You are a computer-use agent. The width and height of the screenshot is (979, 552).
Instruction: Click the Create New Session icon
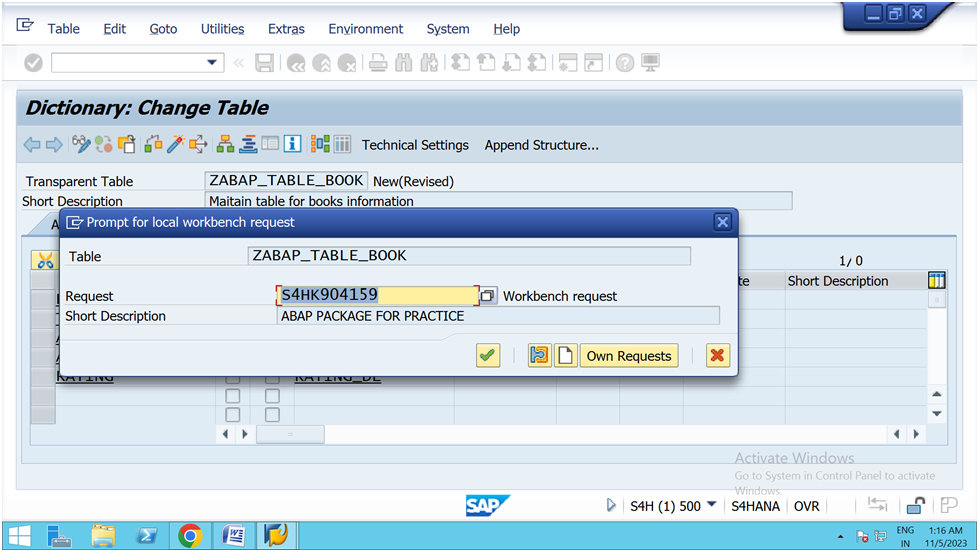pos(568,63)
